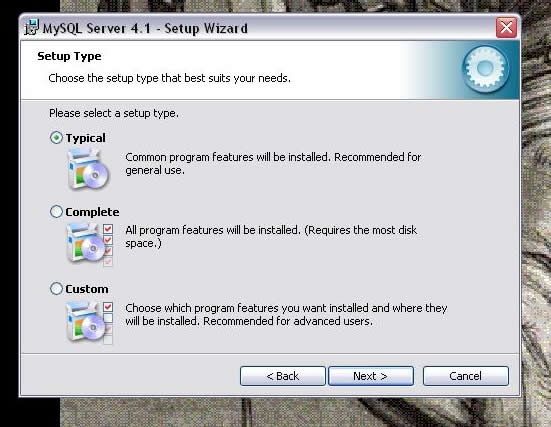
Task: Click the empty checkbox beside Custom icon
Action: click(x=108, y=318)
